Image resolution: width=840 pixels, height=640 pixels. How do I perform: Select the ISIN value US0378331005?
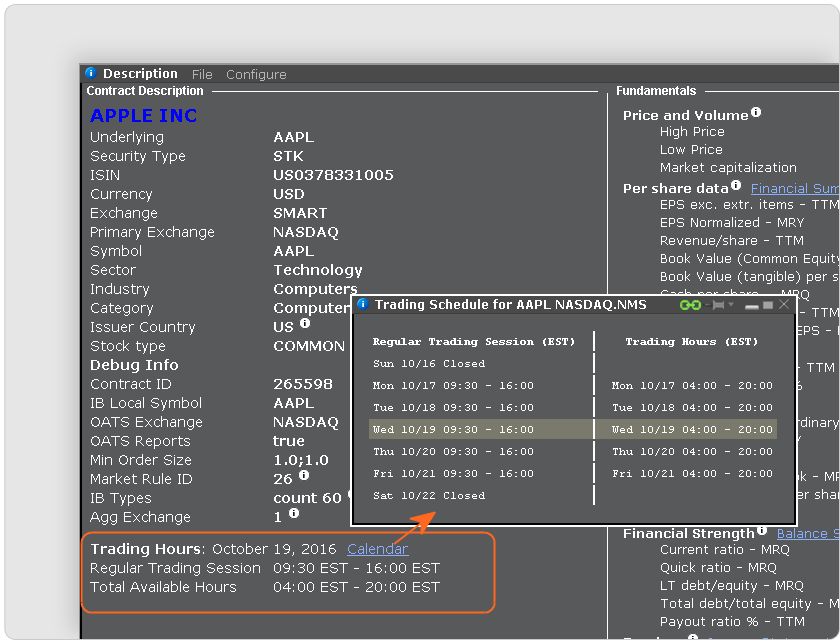pyautogui.click(x=333, y=175)
